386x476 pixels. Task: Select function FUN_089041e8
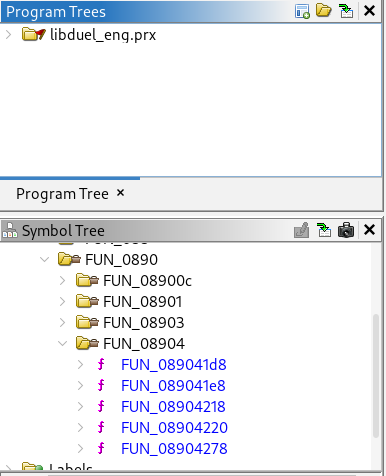[x=173, y=386]
